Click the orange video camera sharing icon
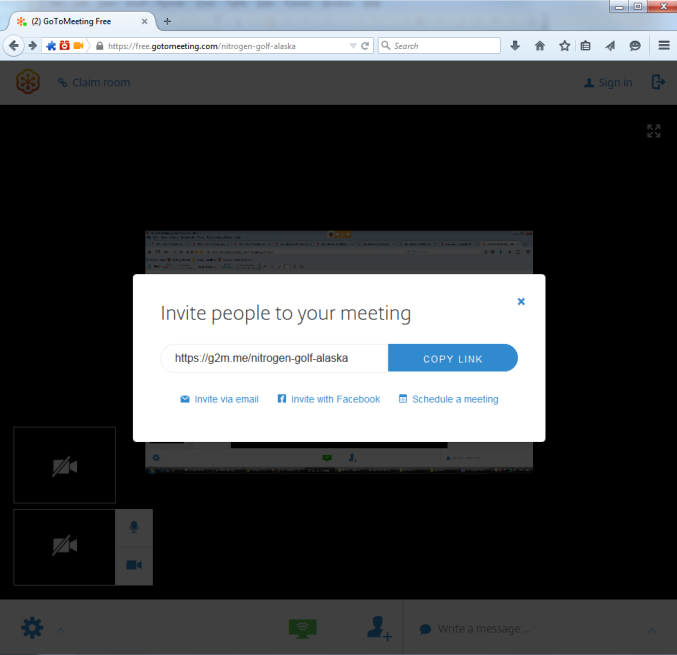Screen dimensions: 677x655 point(79,45)
